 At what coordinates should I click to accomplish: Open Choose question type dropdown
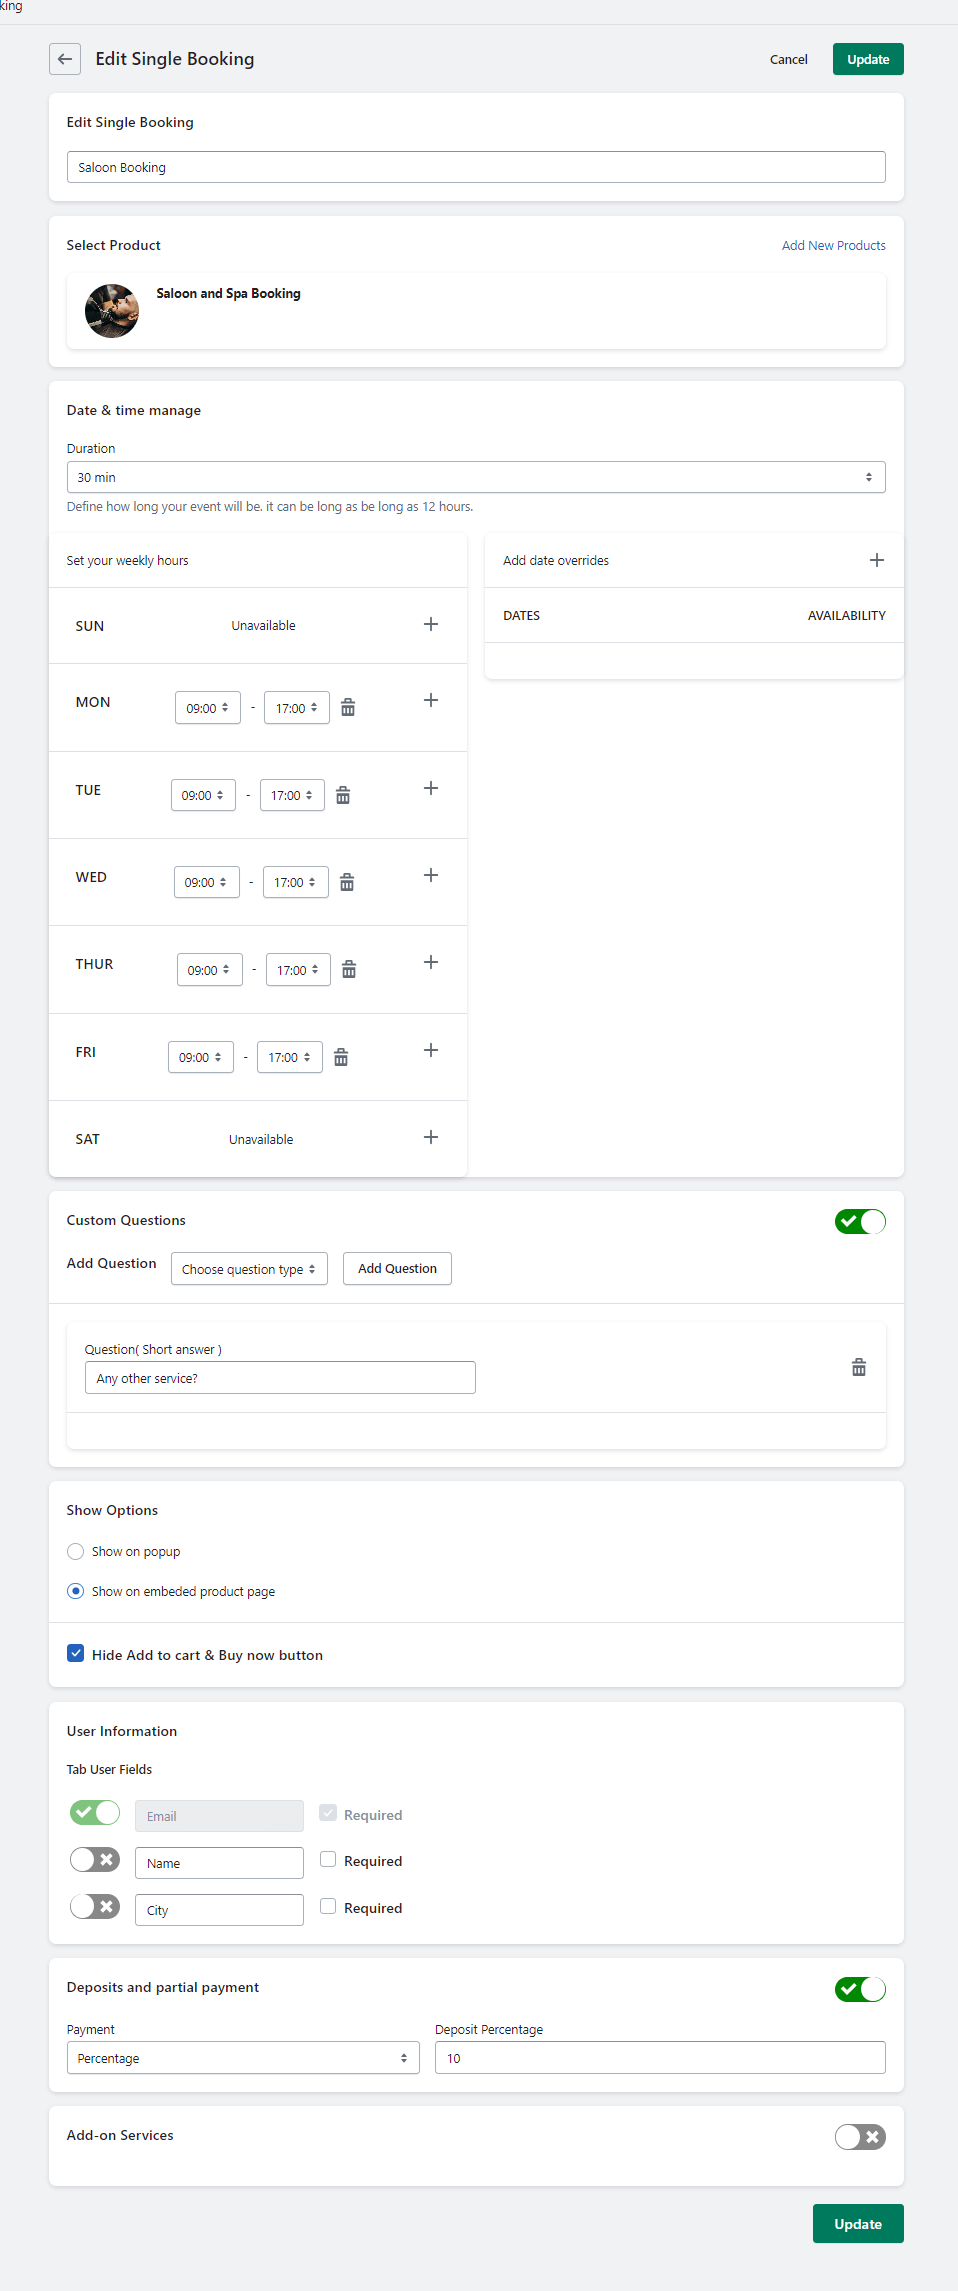click(249, 1269)
